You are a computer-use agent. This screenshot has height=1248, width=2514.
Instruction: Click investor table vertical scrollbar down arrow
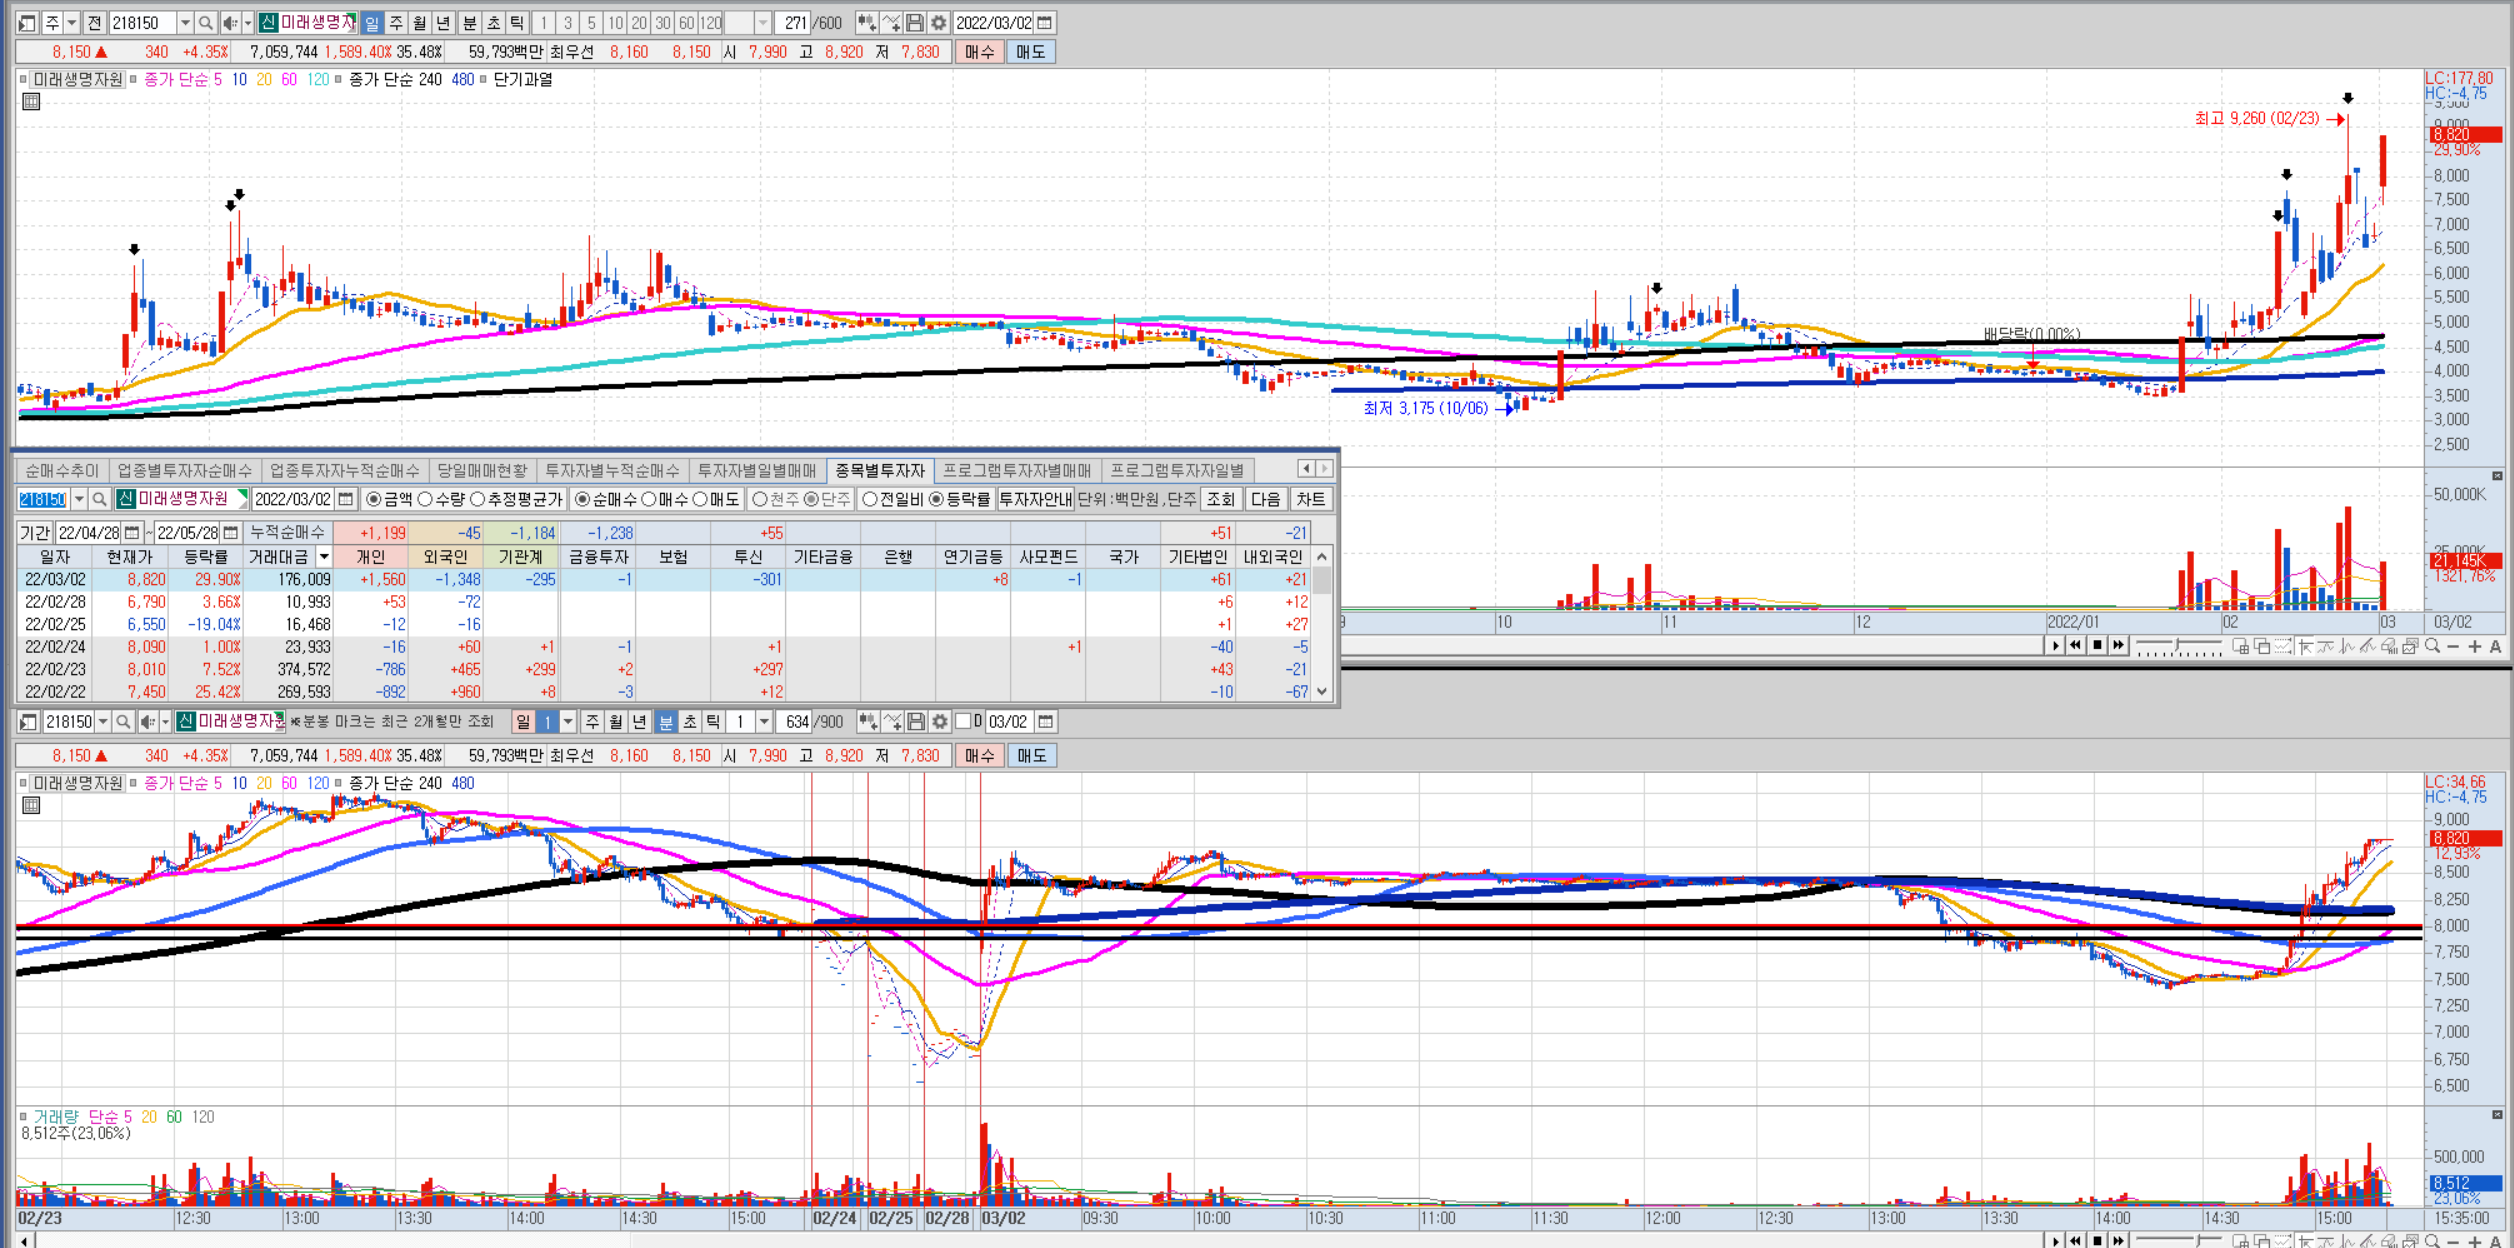click(1322, 691)
